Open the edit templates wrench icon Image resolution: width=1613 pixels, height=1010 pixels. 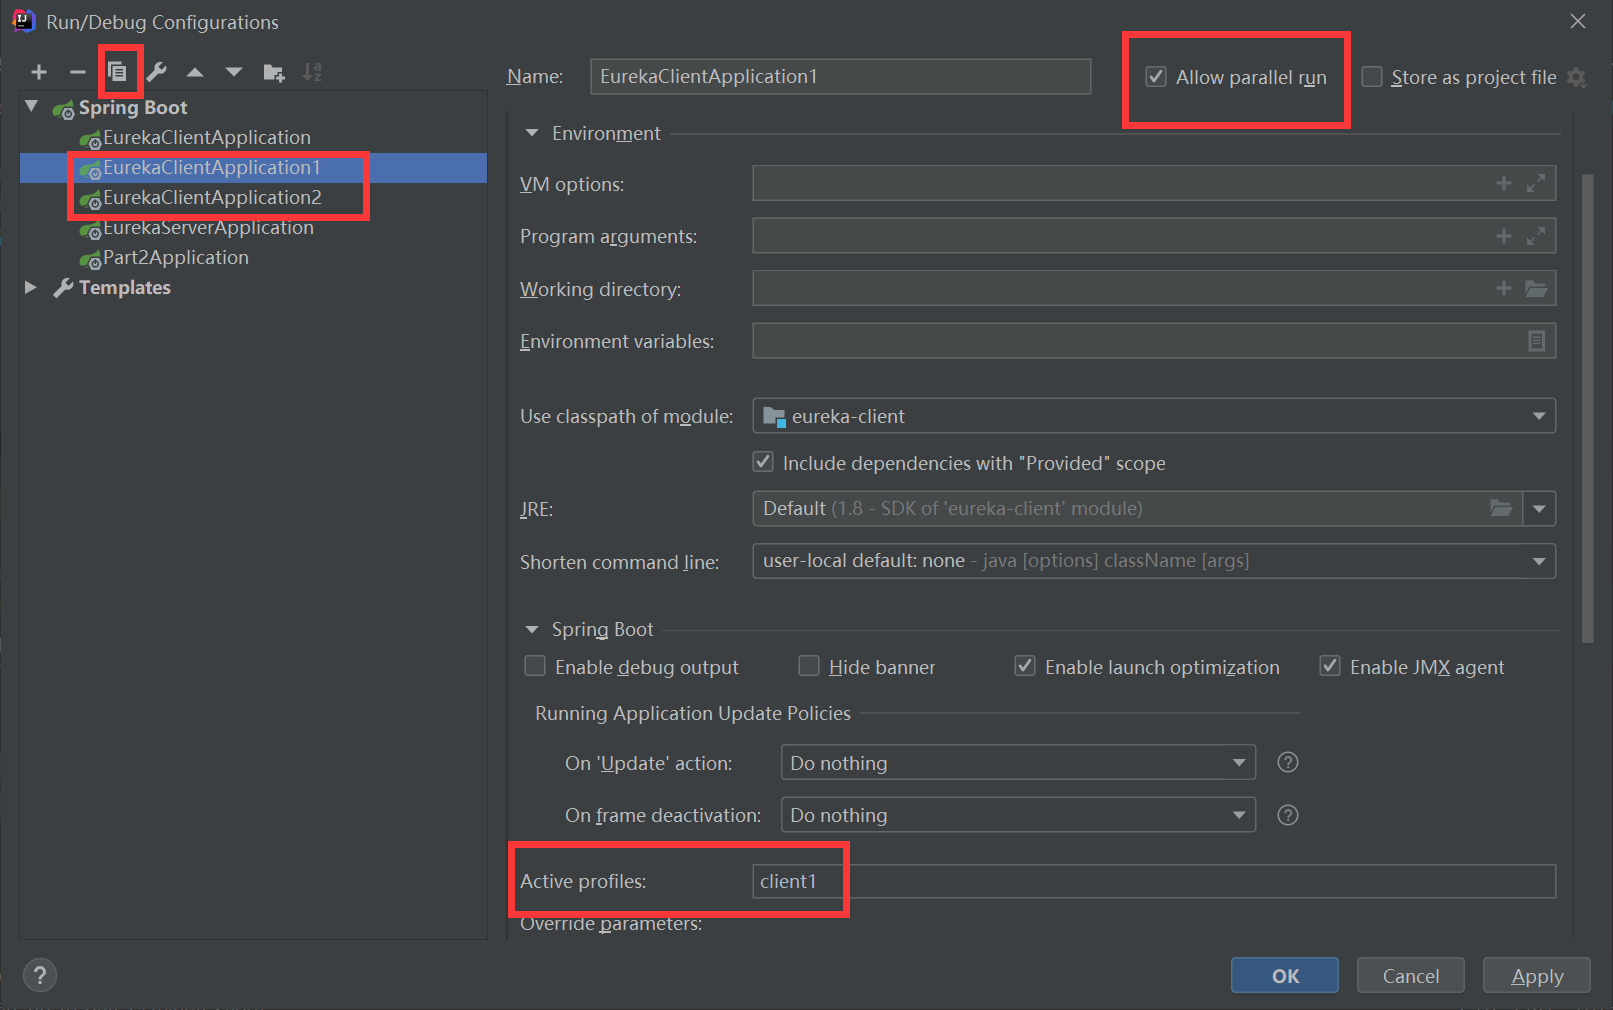[x=157, y=72]
